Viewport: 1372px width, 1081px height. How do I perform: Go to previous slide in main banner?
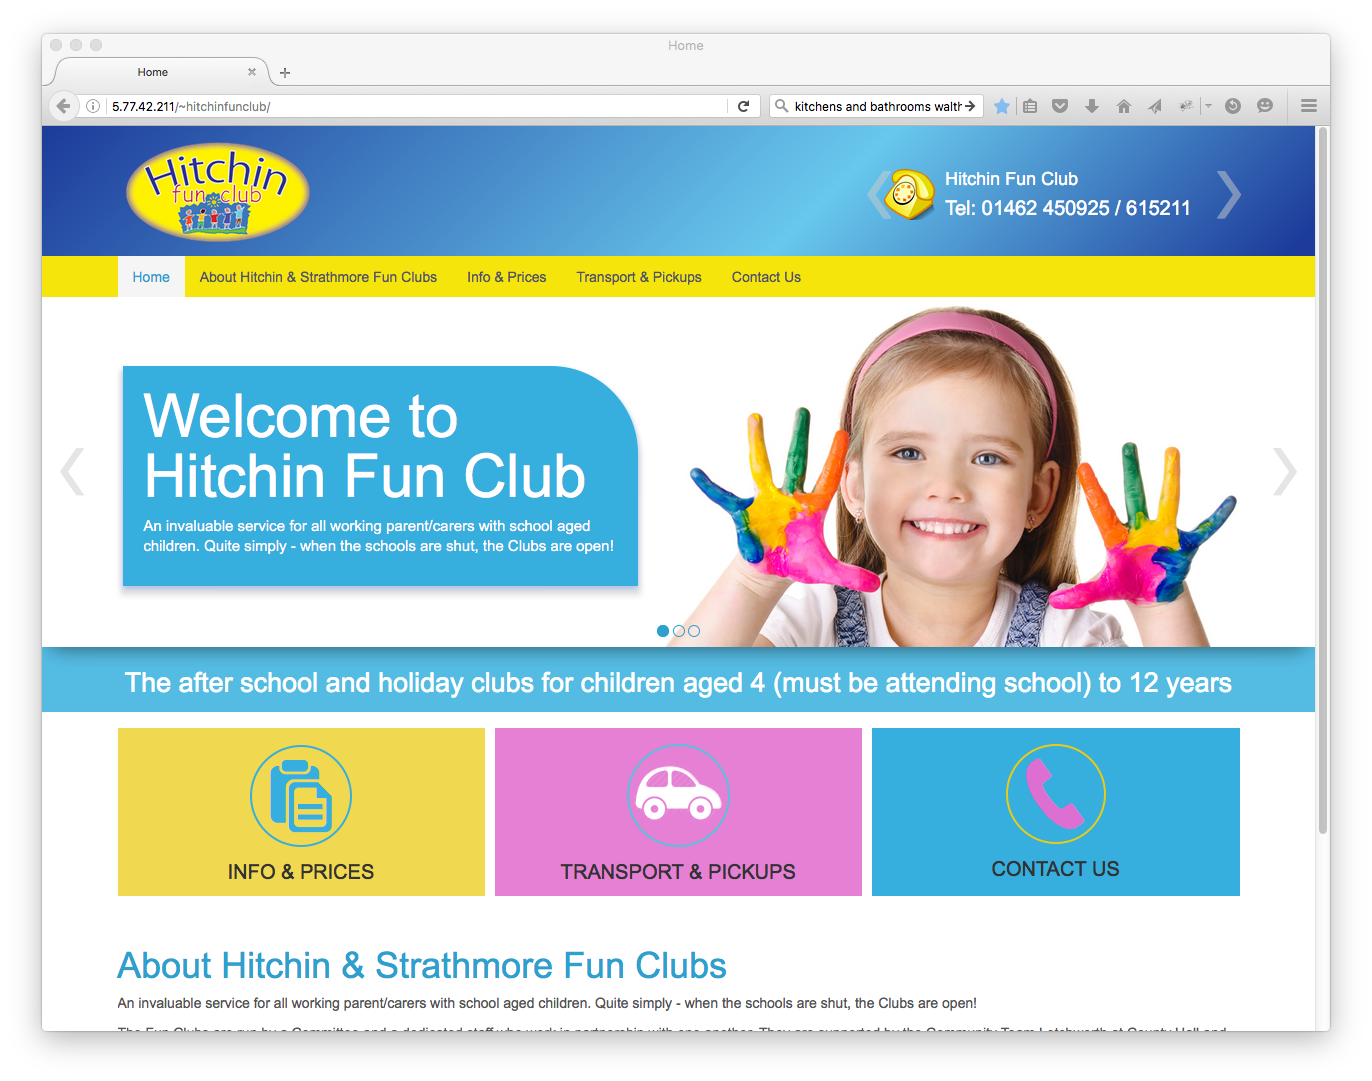(x=72, y=472)
